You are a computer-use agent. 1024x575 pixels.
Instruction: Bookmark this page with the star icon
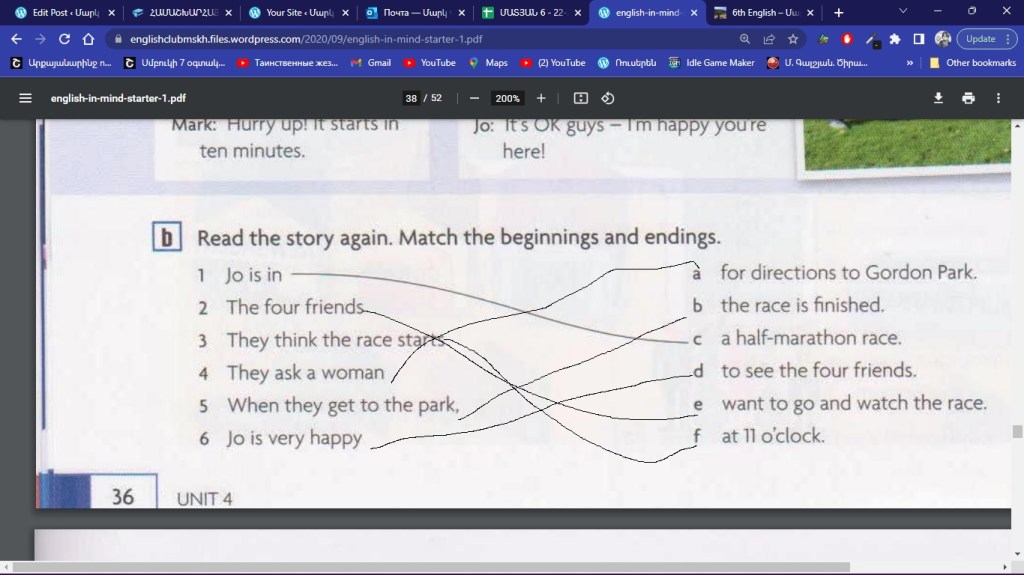(793, 39)
